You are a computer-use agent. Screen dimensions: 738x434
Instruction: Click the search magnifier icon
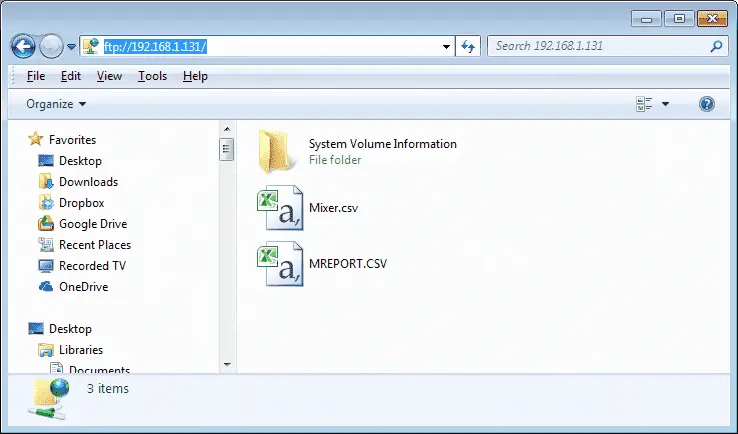click(x=716, y=46)
